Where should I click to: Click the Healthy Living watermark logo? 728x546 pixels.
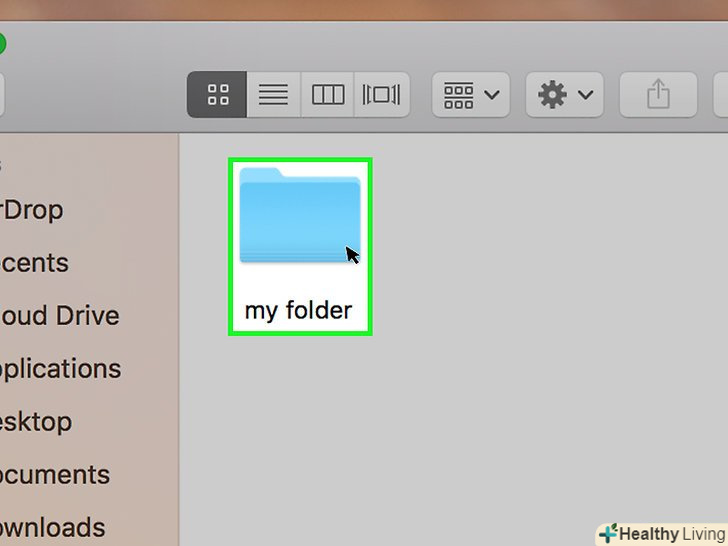(x=662, y=534)
